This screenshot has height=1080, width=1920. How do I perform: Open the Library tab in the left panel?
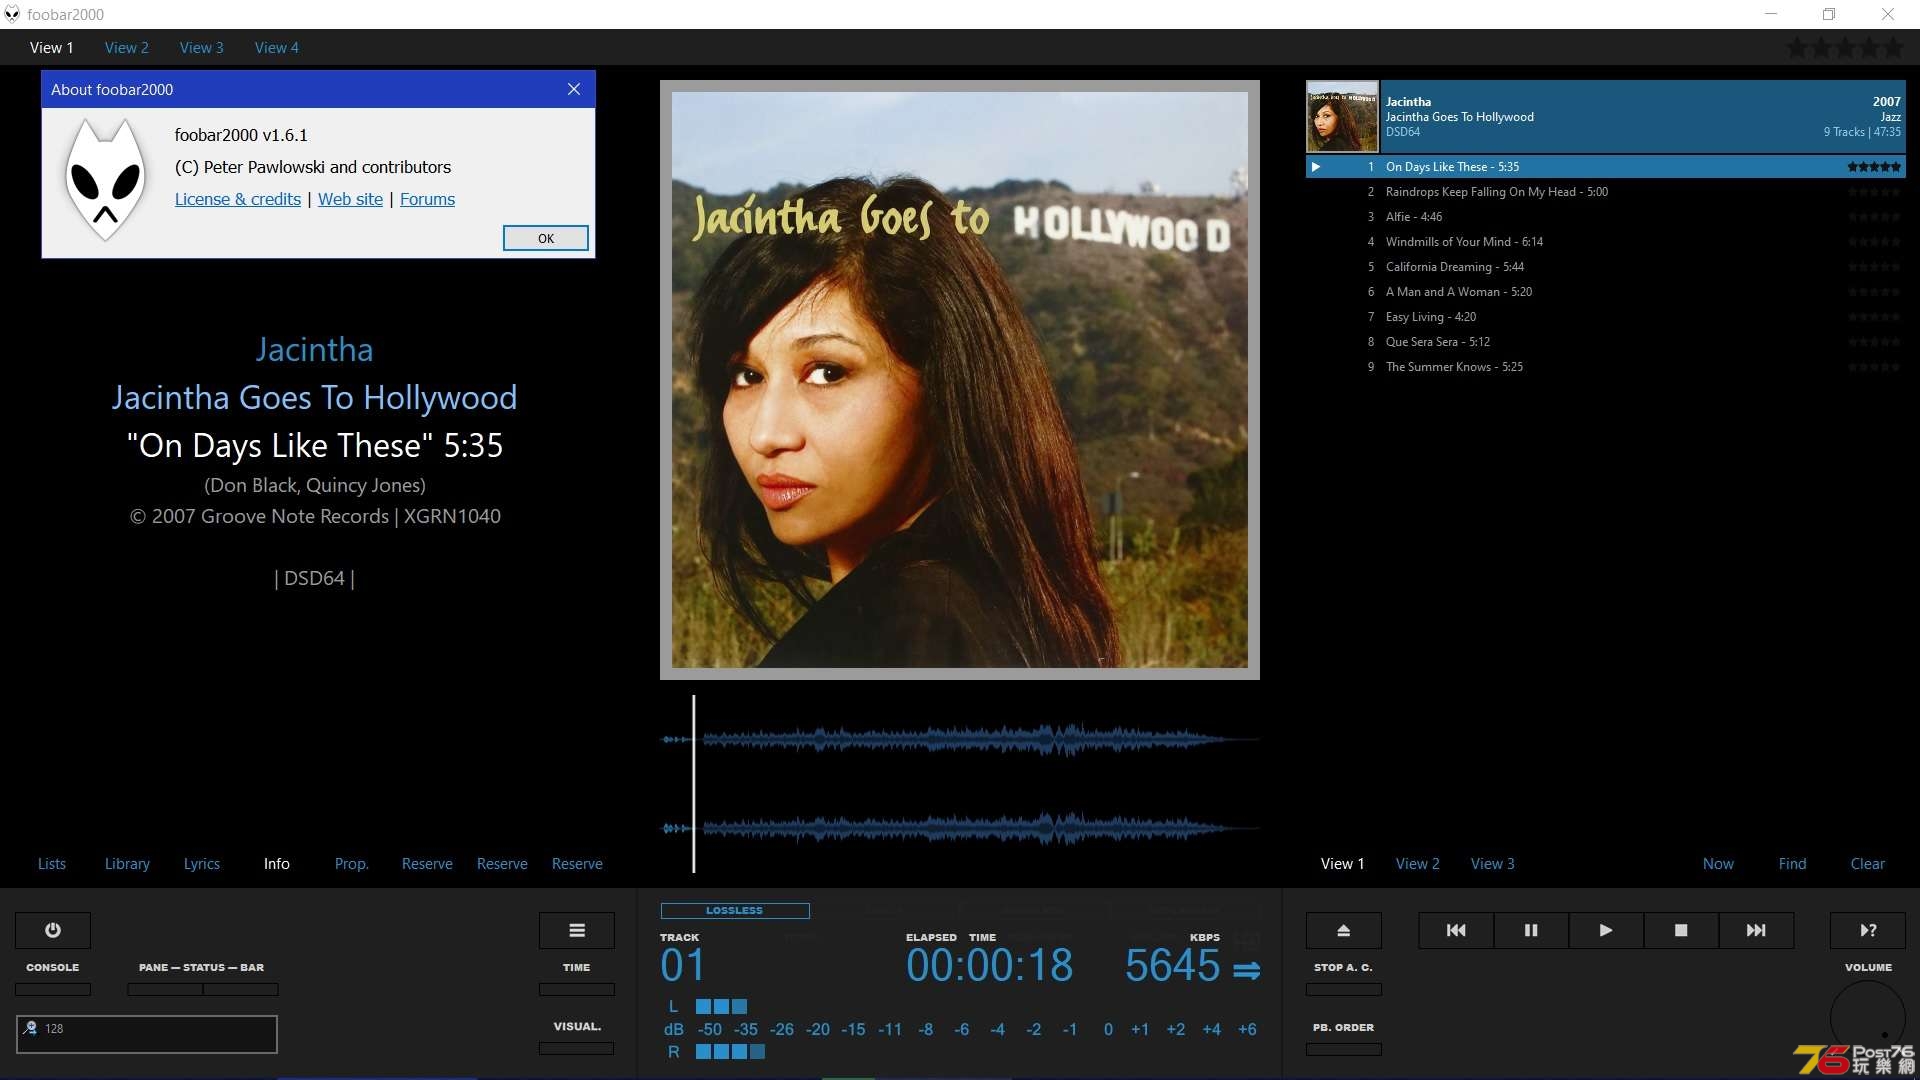point(127,863)
